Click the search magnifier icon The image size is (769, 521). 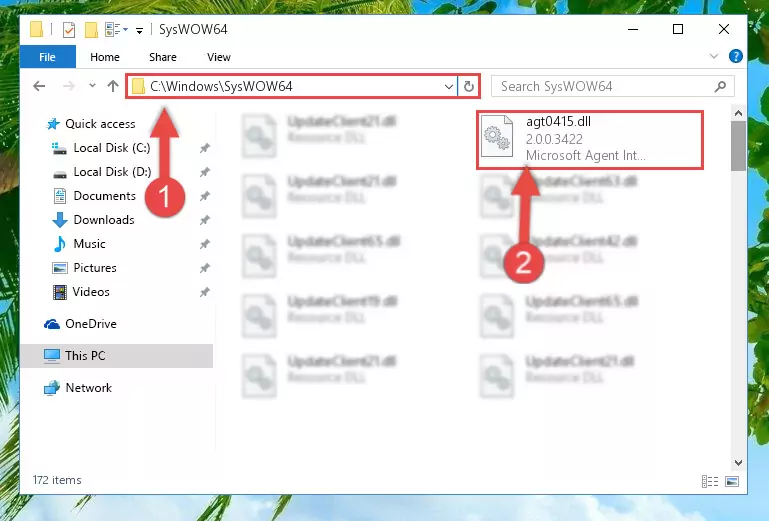click(x=720, y=87)
